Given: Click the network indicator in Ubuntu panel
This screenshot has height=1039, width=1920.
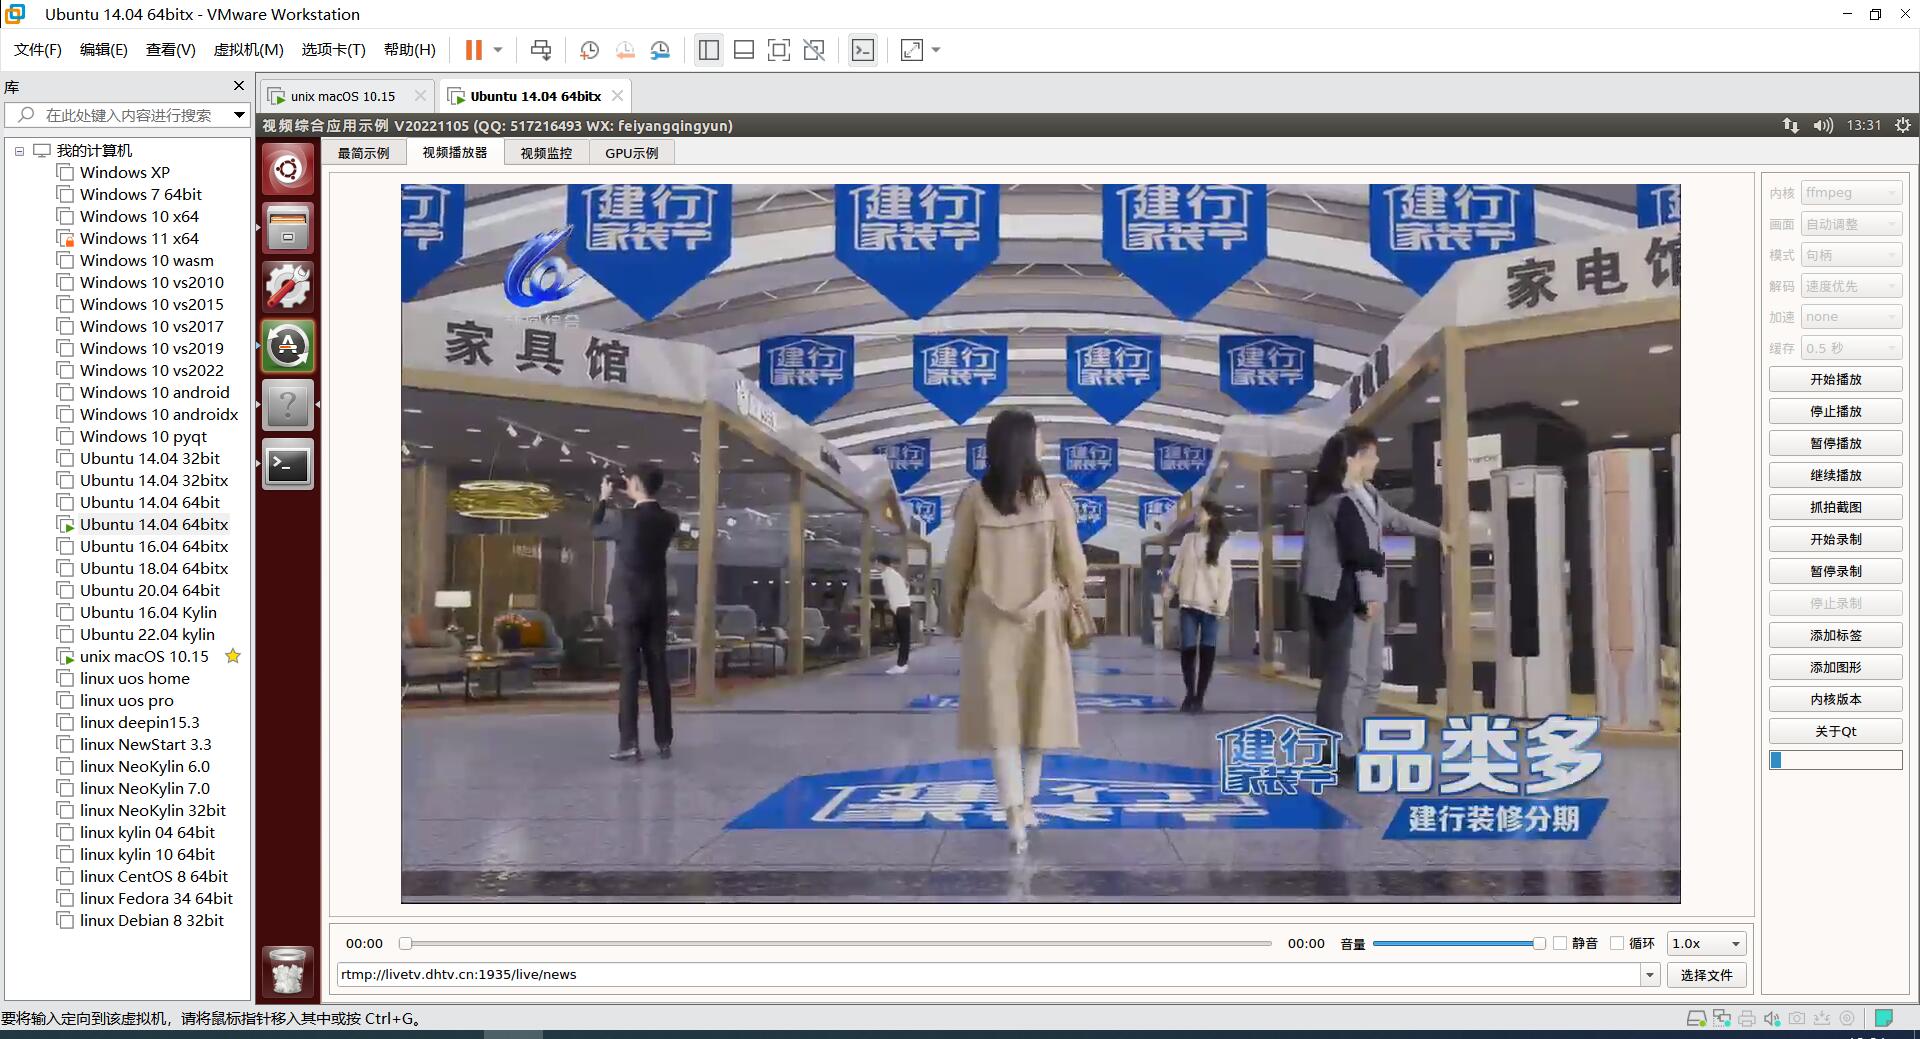Looking at the screenshot, I should point(1790,125).
